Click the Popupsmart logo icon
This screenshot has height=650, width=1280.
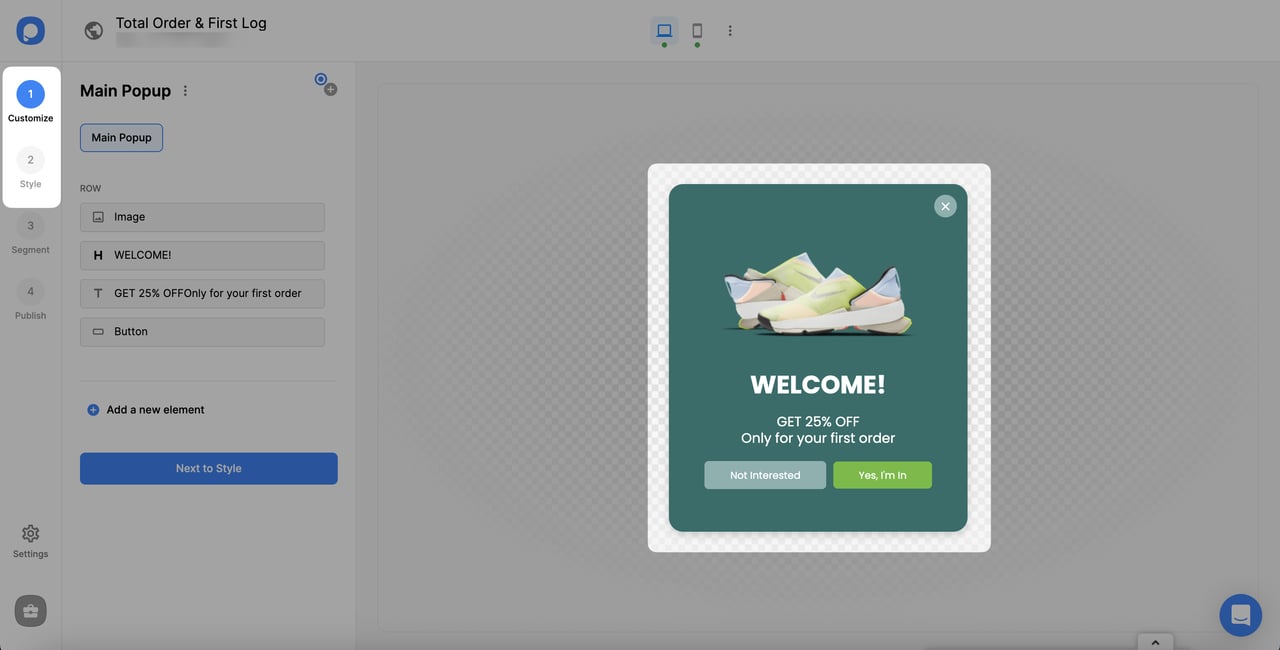pos(30,30)
